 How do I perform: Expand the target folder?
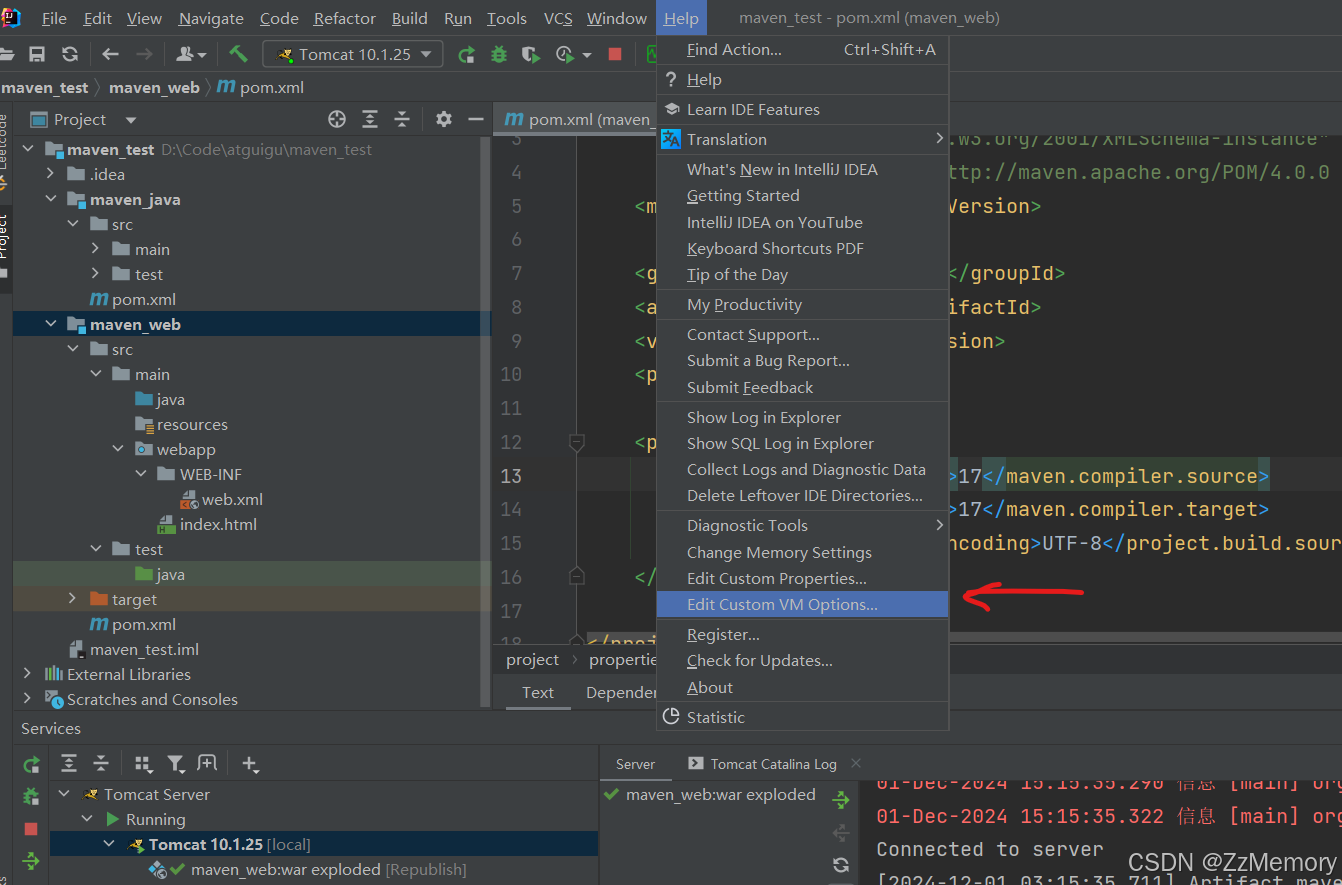[72, 599]
